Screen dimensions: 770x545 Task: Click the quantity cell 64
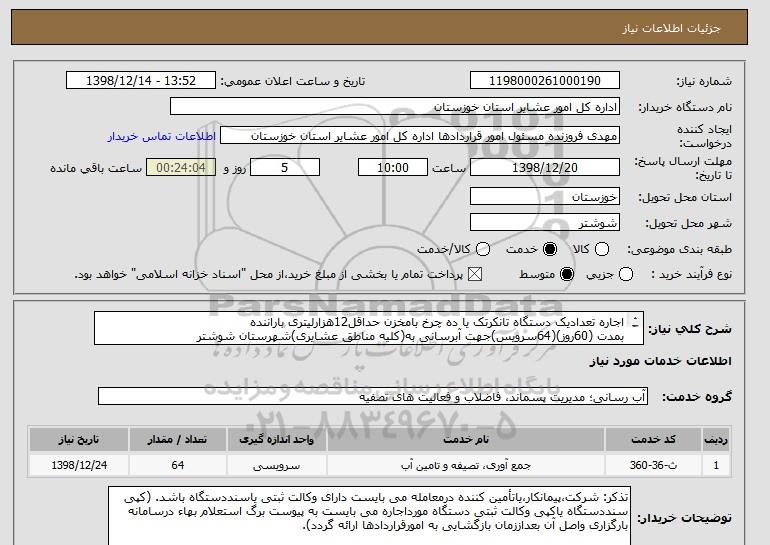pyautogui.click(x=178, y=465)
